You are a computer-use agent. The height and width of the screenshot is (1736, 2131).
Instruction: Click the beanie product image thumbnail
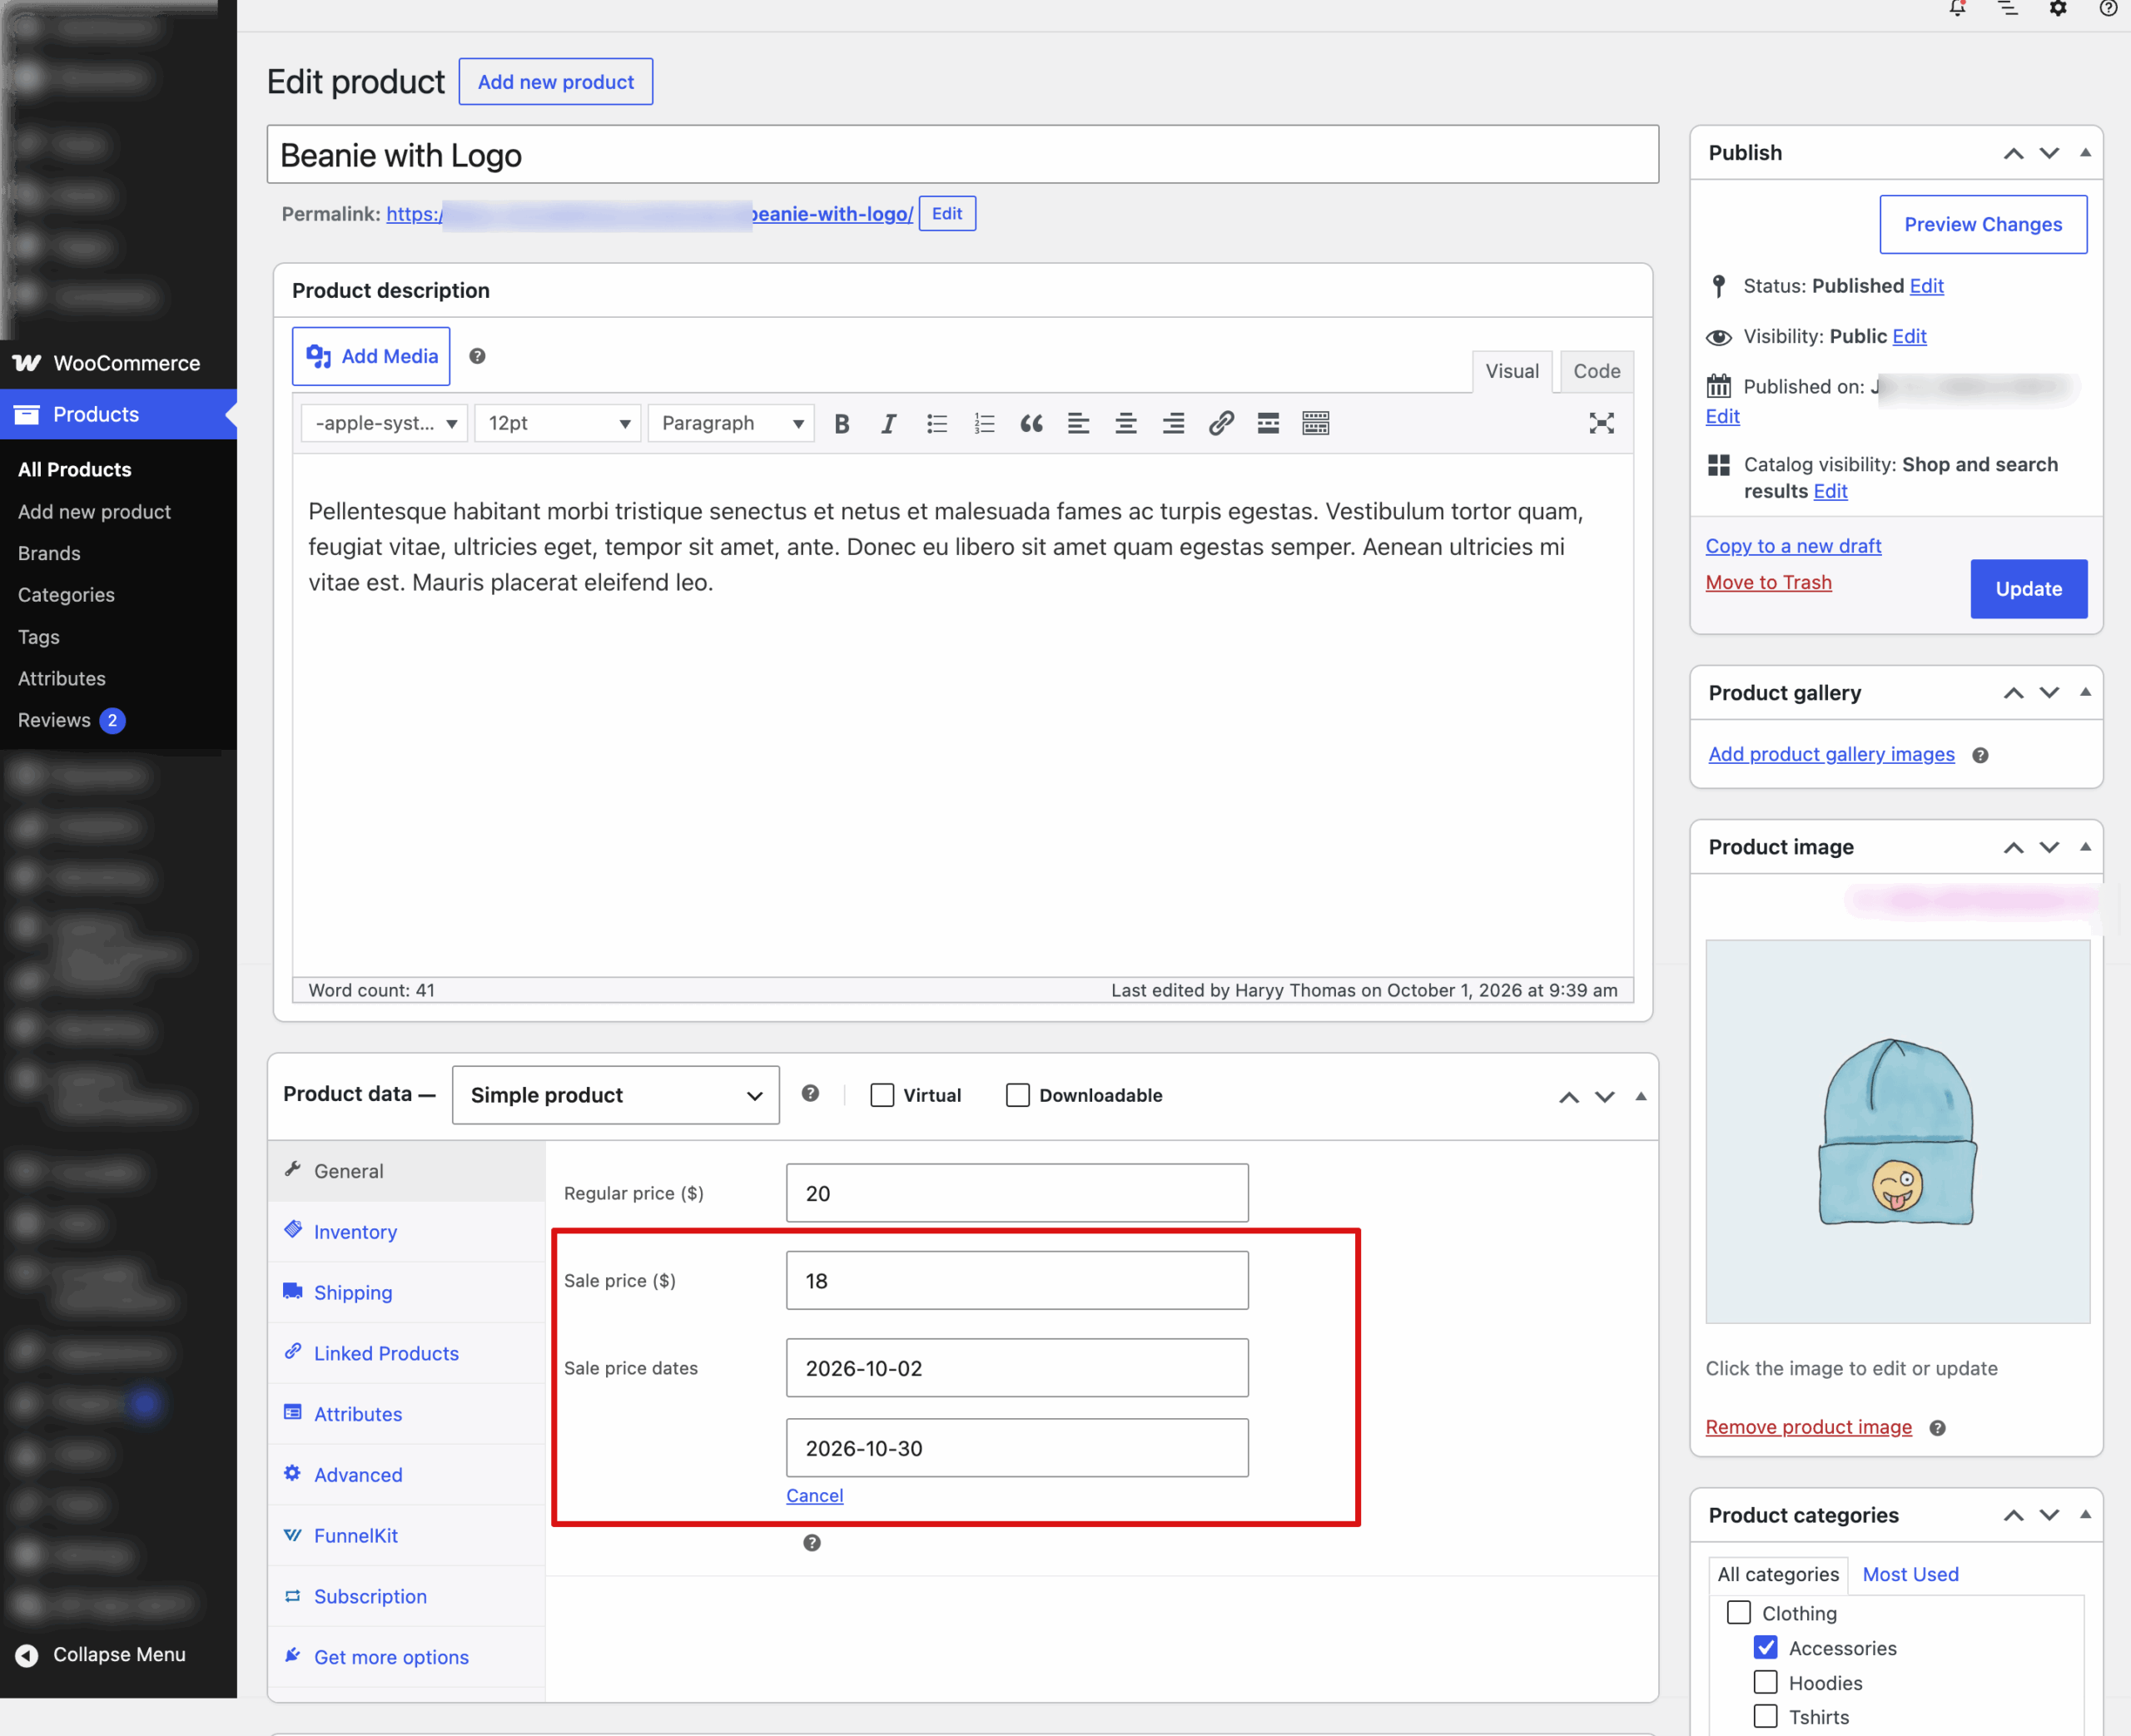tap(1897, 1132)
